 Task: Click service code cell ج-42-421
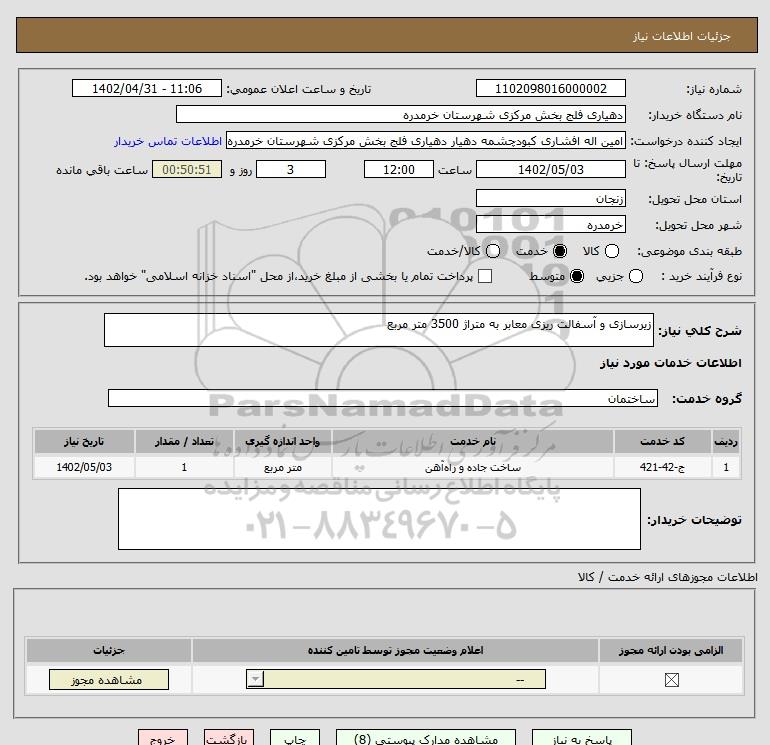662,467
